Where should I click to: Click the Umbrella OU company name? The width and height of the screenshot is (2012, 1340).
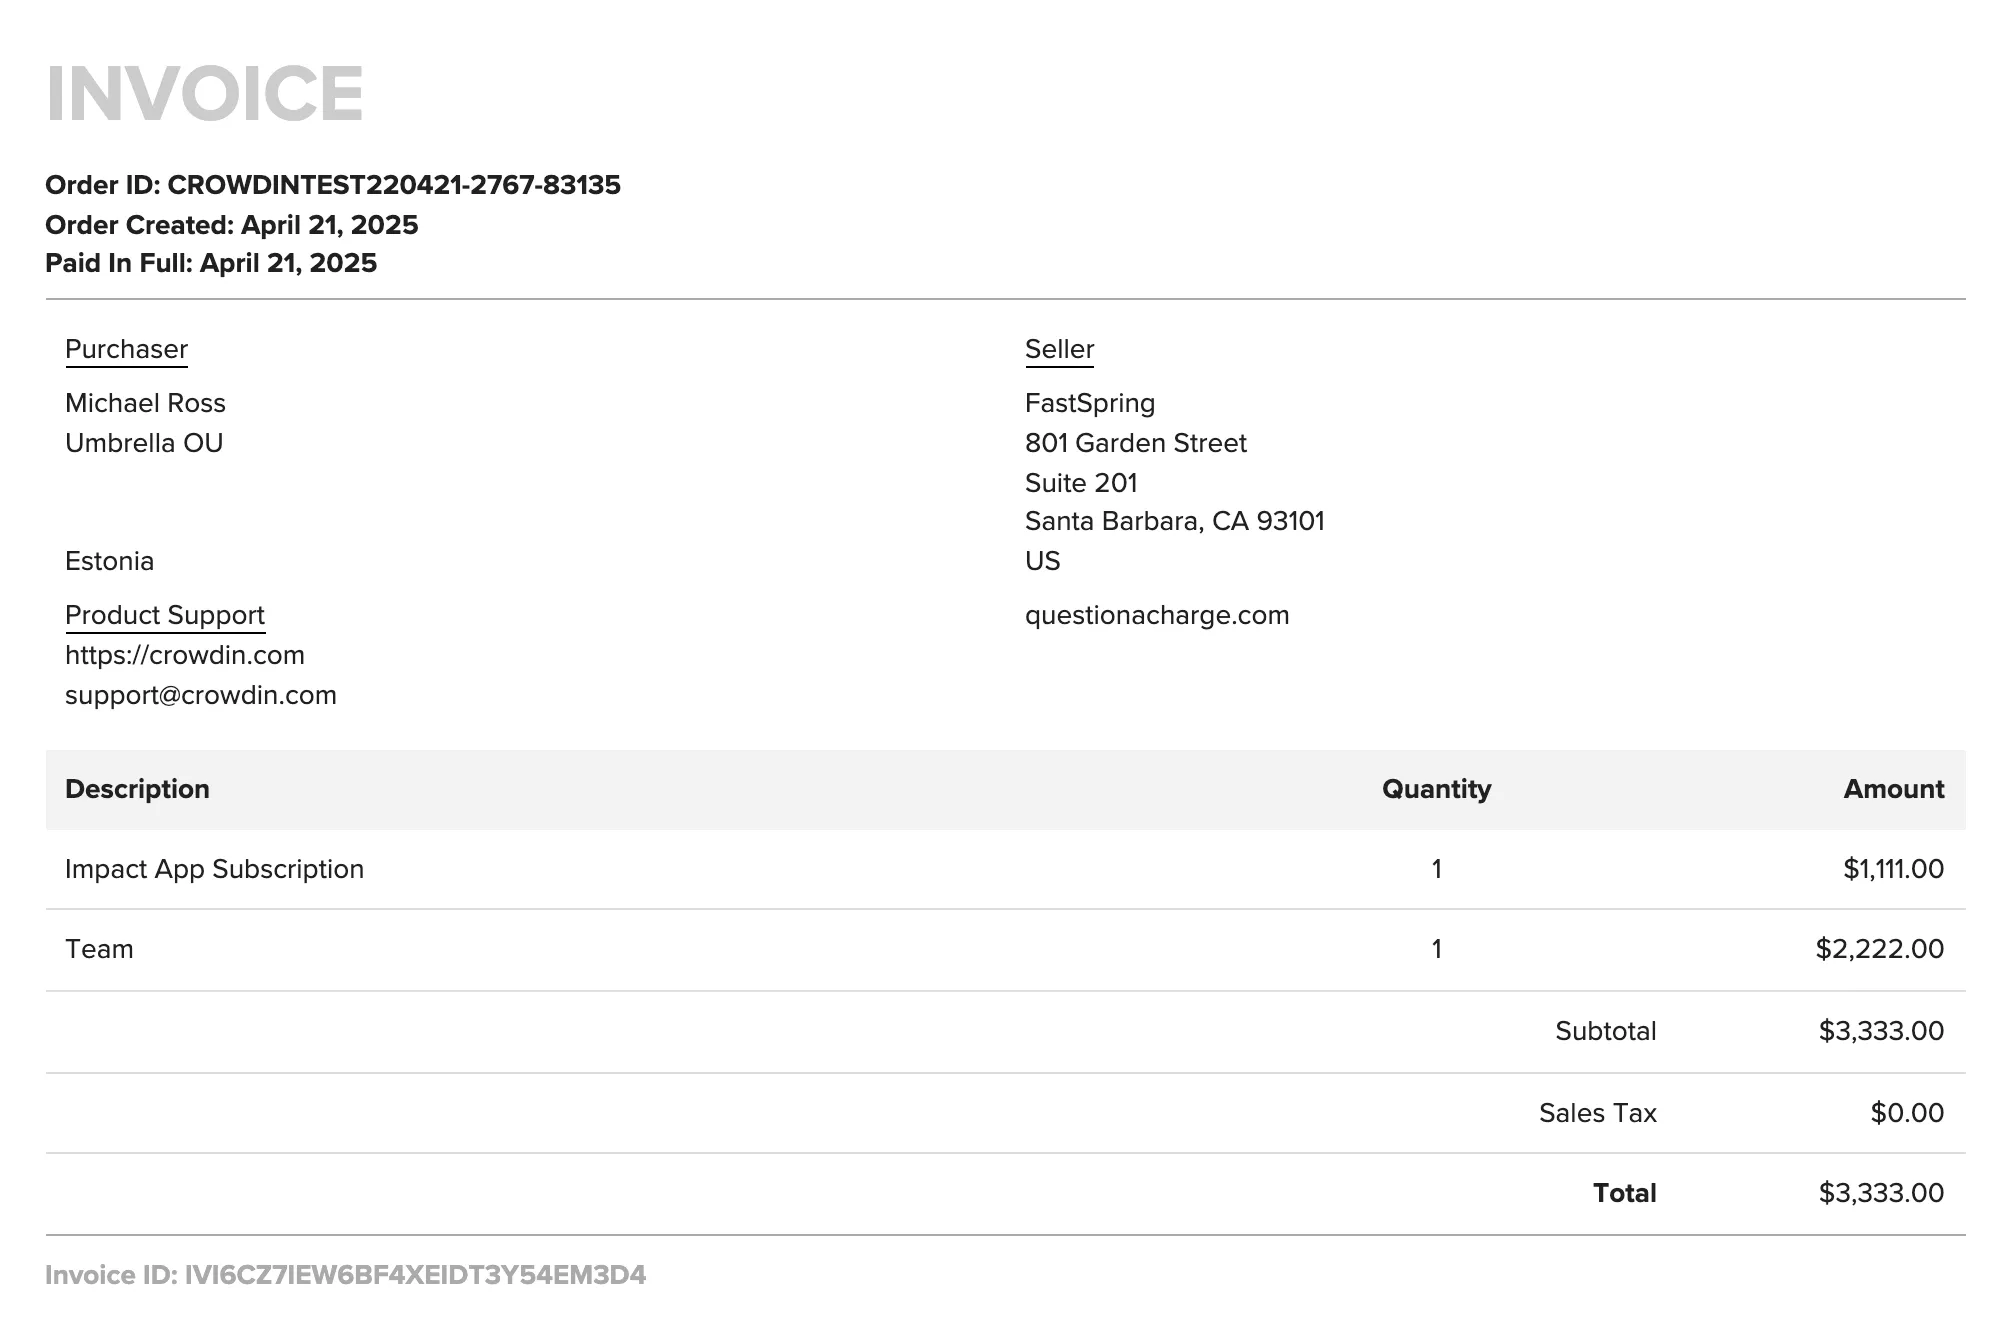pyautogui.click(x=144, y=442)
